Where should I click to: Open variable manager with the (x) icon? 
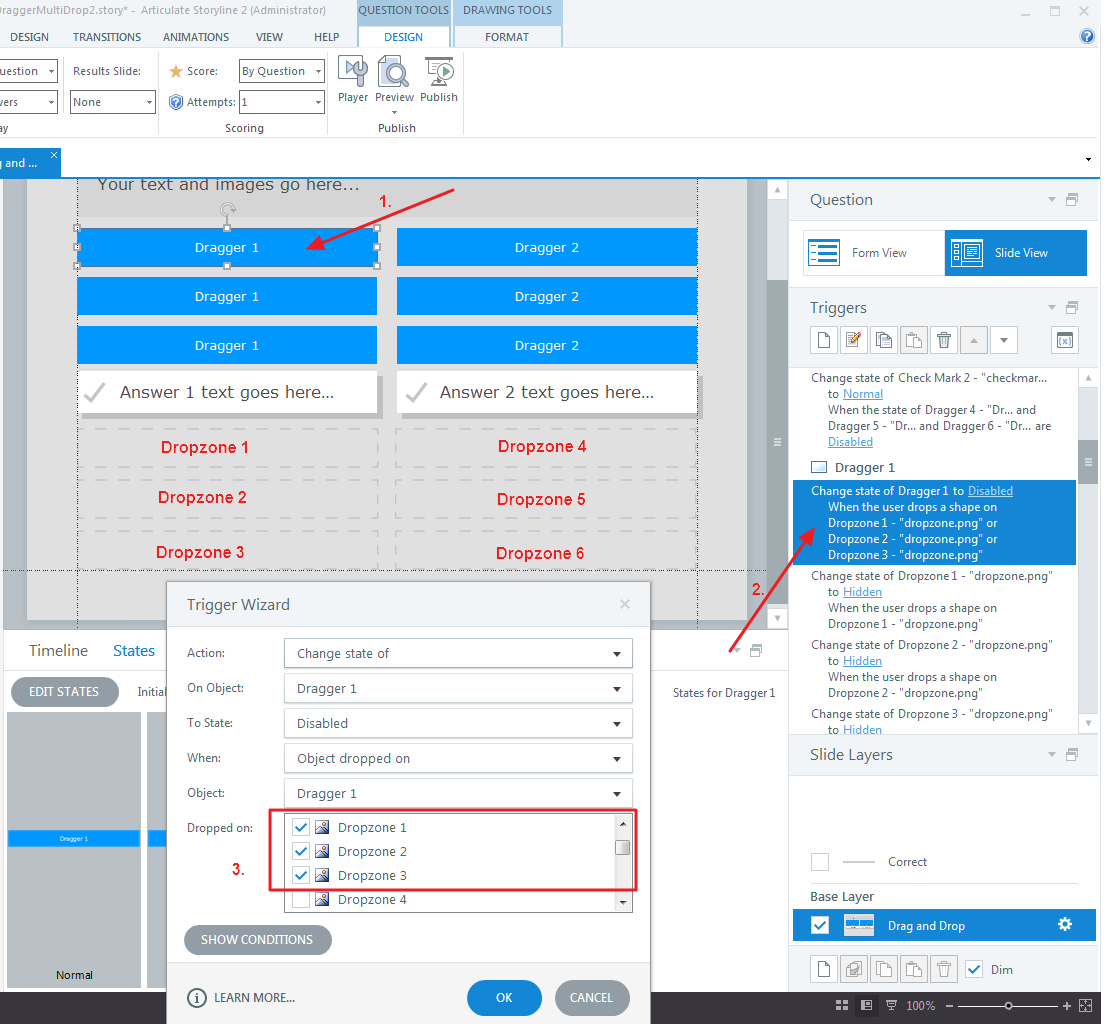(1064, 340)
